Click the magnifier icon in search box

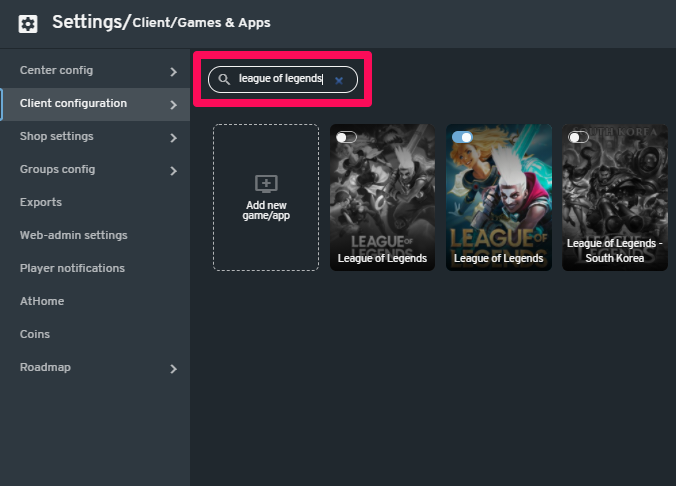point(224,79)
